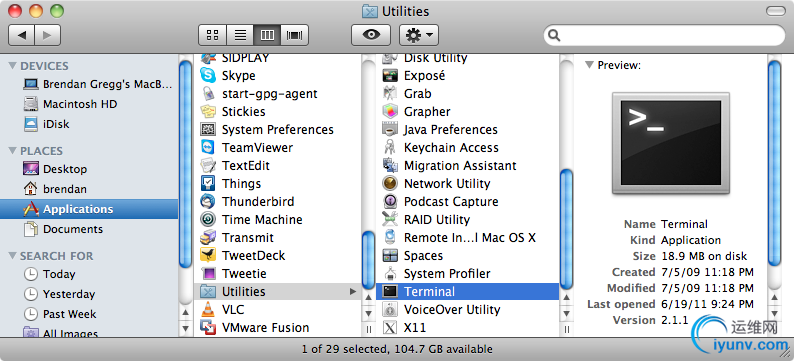Select the TweetDeck icon
Viewport: 794px width, 361px height.
tap(208, 256)
